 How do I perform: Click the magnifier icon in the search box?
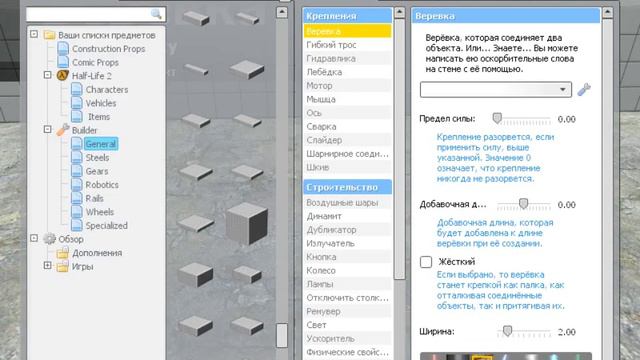pyautogui.click(x=156, y=14)
